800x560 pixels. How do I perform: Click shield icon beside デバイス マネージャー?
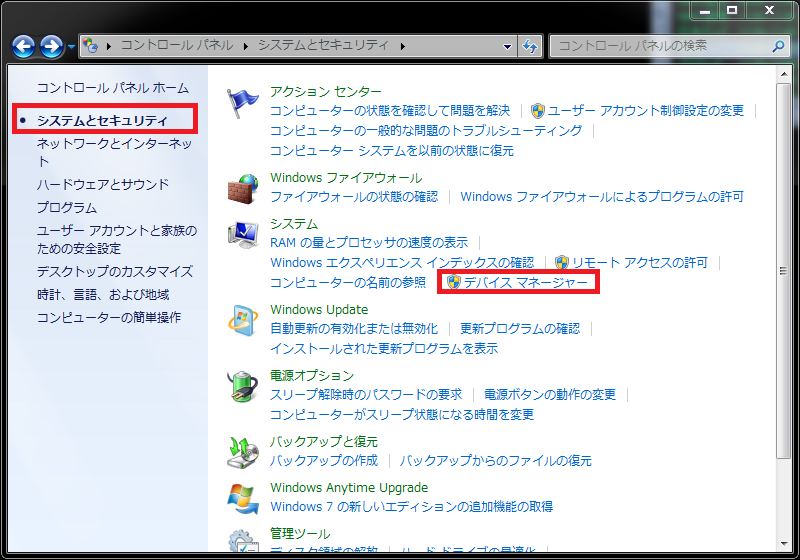pos(454,282)
